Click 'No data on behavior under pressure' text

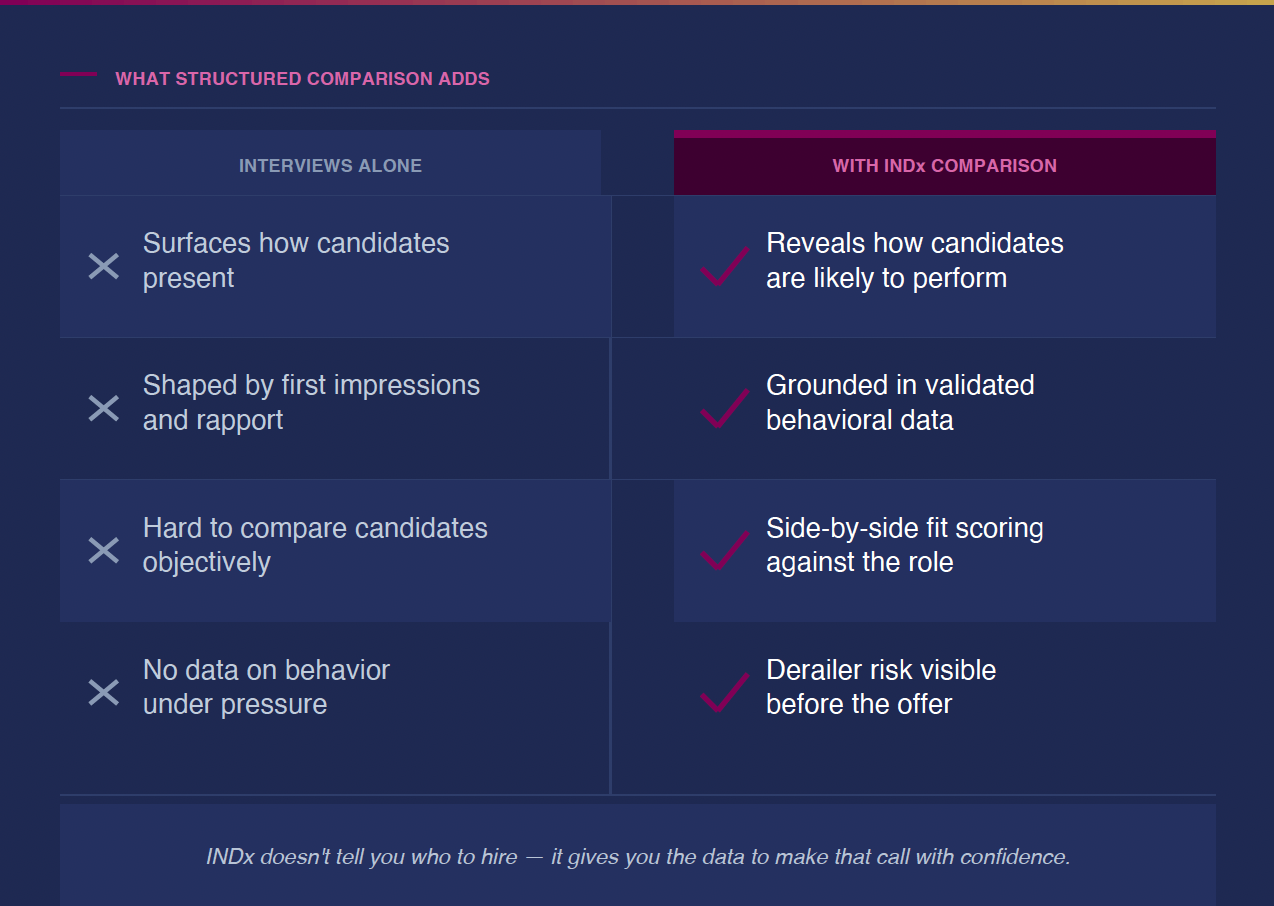click(x=266, y=686)
